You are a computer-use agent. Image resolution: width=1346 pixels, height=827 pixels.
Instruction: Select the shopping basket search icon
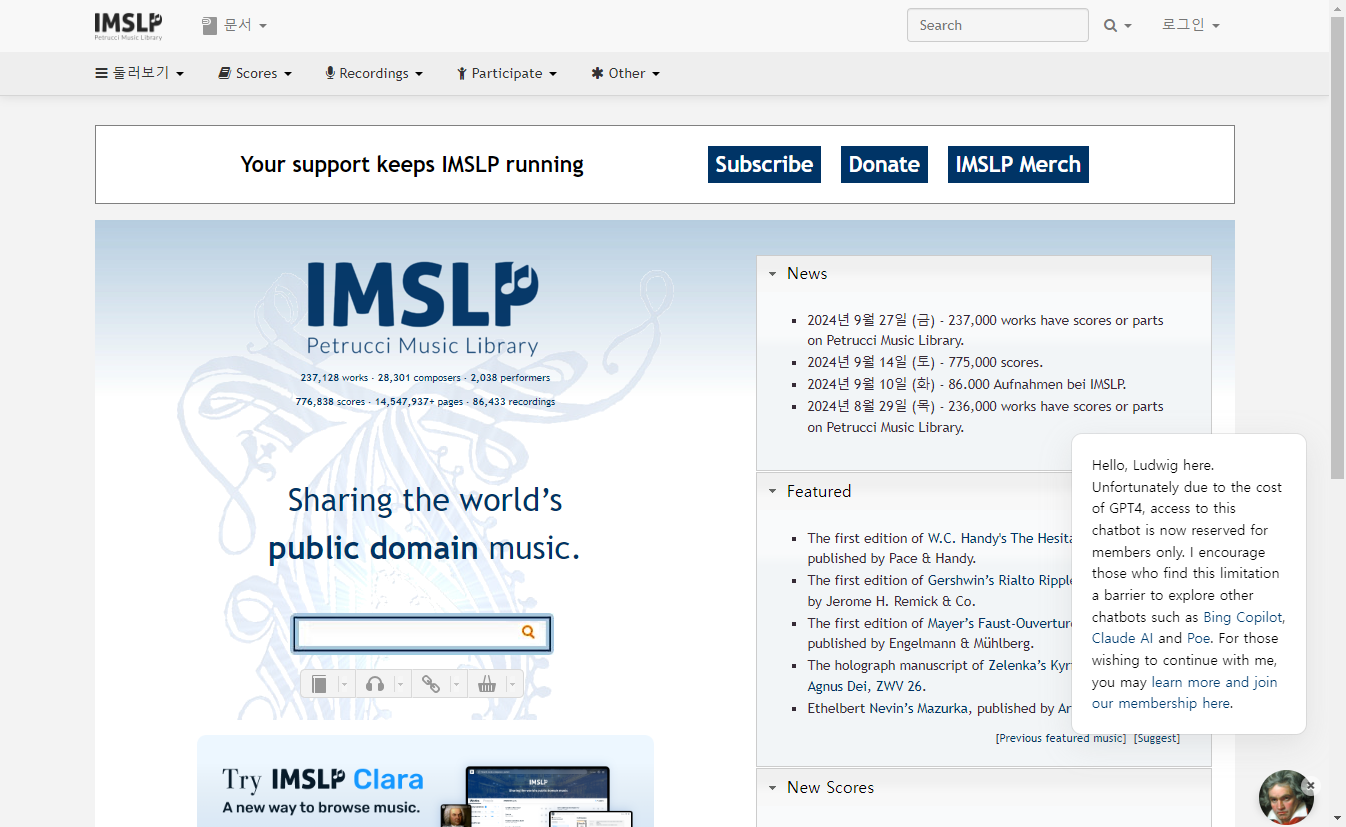point(487,684)
